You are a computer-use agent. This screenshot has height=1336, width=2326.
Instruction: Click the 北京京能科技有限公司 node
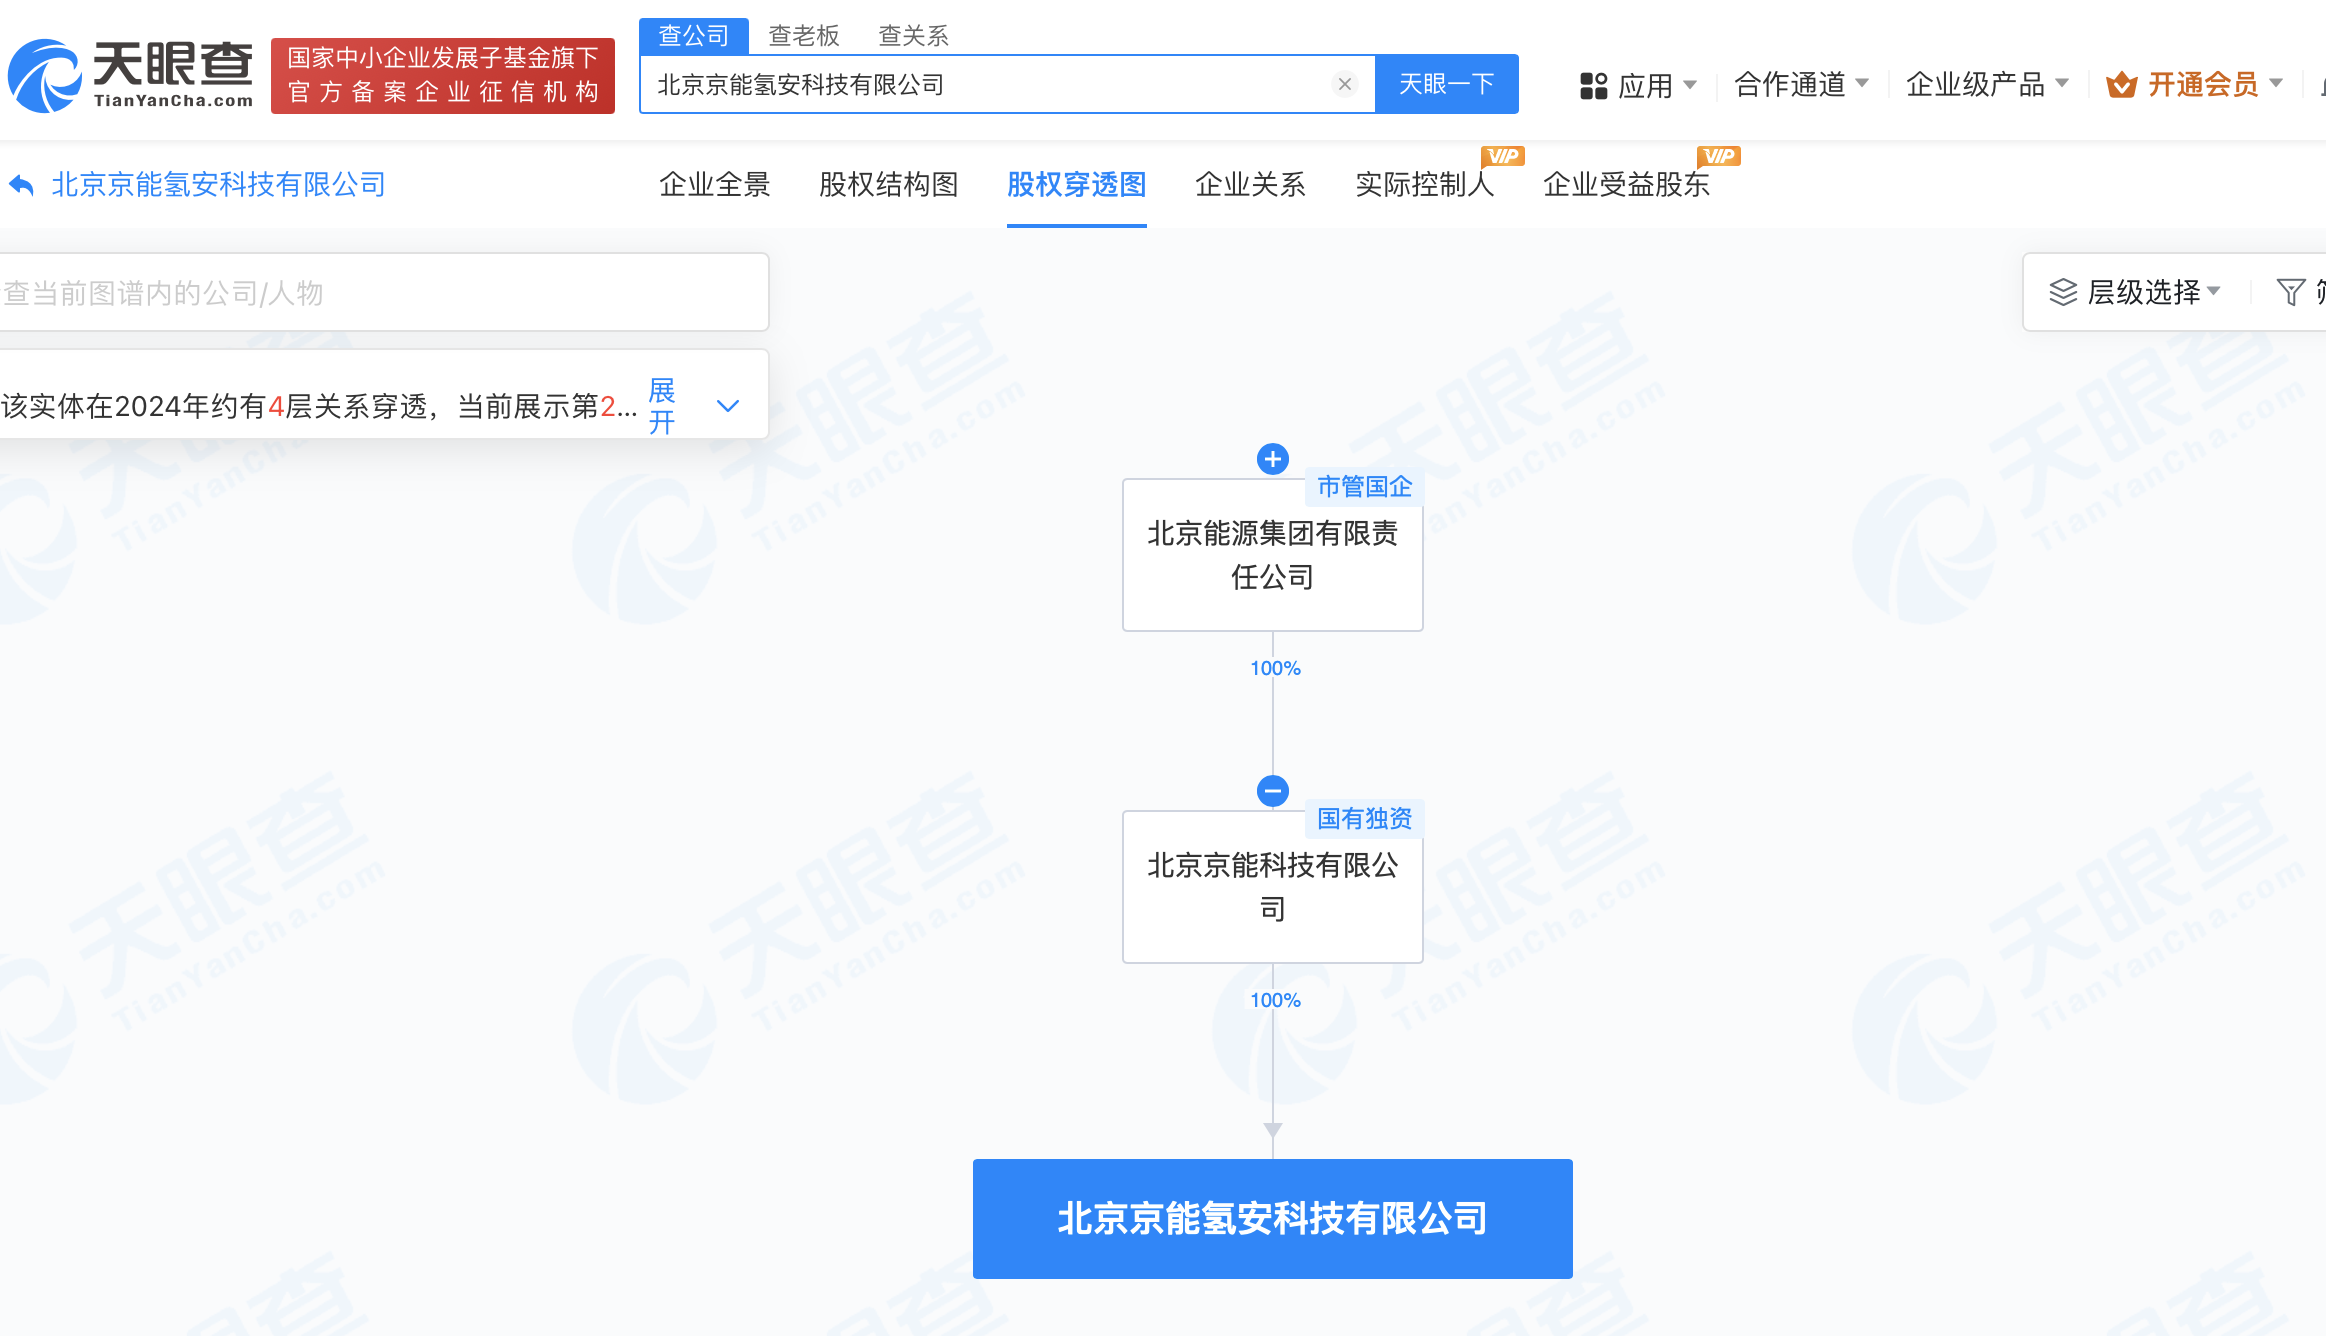pos(1272,887)
